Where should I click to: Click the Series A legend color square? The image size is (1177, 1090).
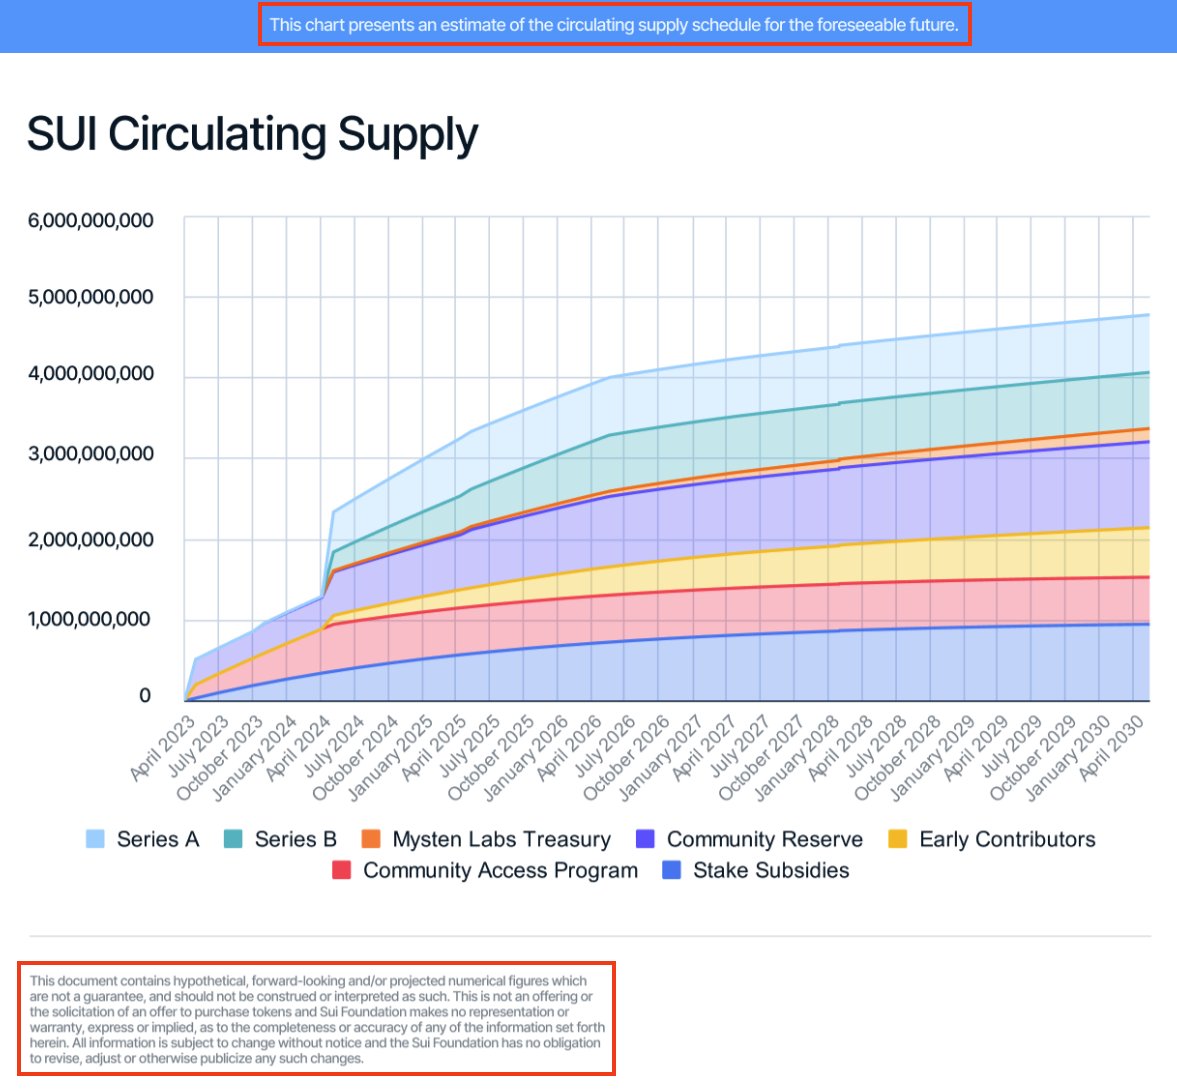click(96, 840)
